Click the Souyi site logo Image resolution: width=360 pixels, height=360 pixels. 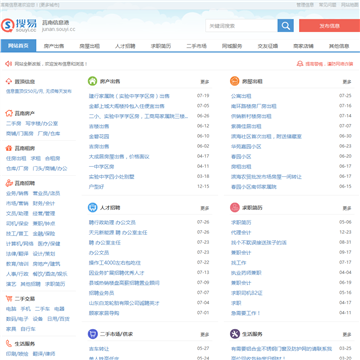coord(19,25)
